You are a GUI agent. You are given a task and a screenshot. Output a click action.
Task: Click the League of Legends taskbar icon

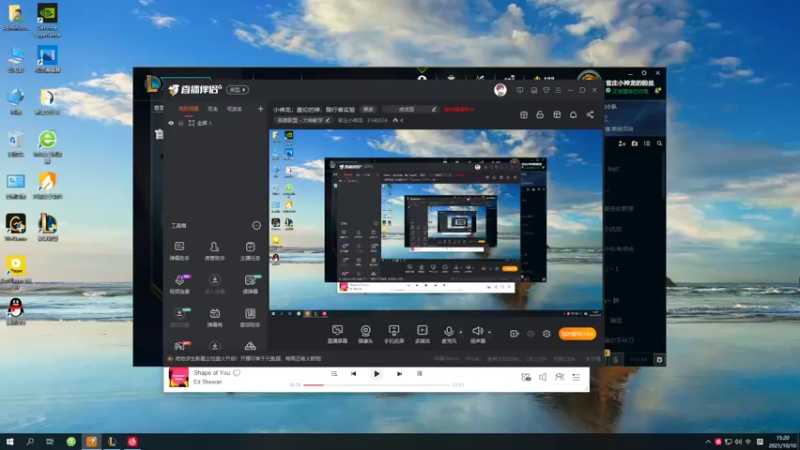112,442
